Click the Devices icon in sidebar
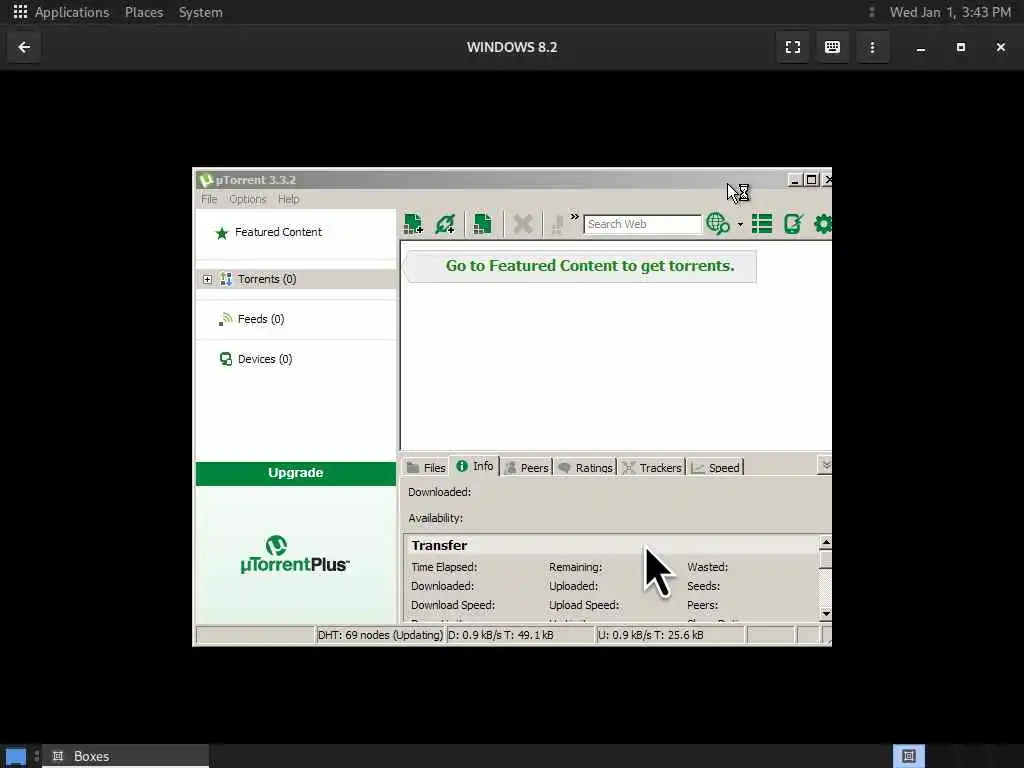The image size is (1024, 768). click(226, 360)
